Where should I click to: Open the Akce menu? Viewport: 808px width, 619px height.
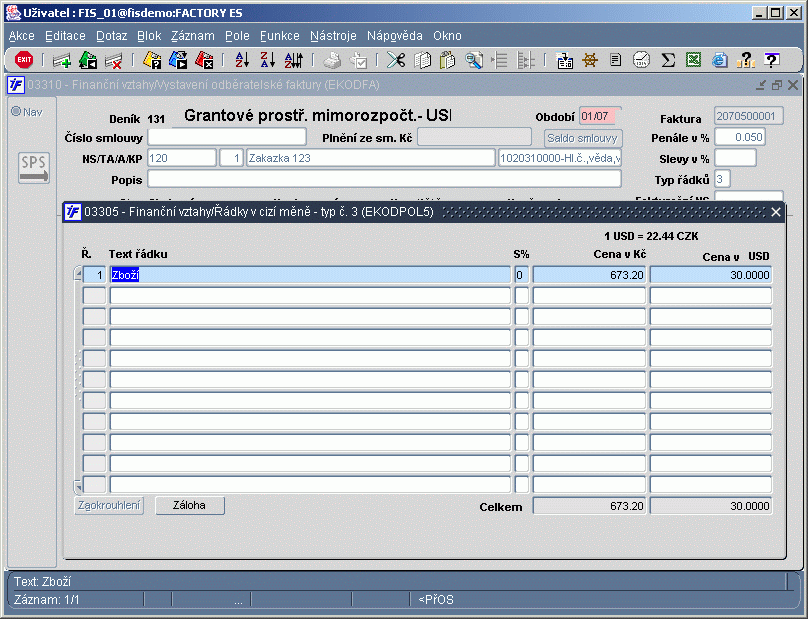[x=22, y=36]
